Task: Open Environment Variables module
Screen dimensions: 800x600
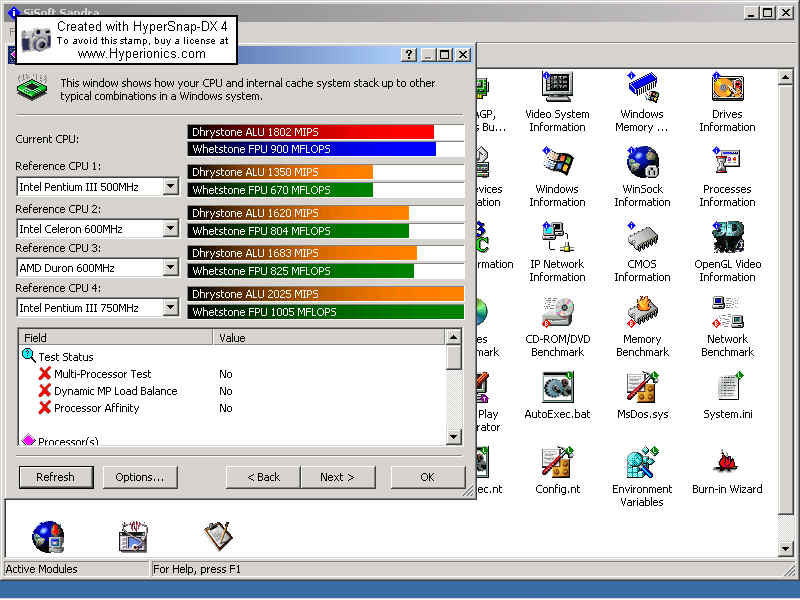Action: point(642,477)
